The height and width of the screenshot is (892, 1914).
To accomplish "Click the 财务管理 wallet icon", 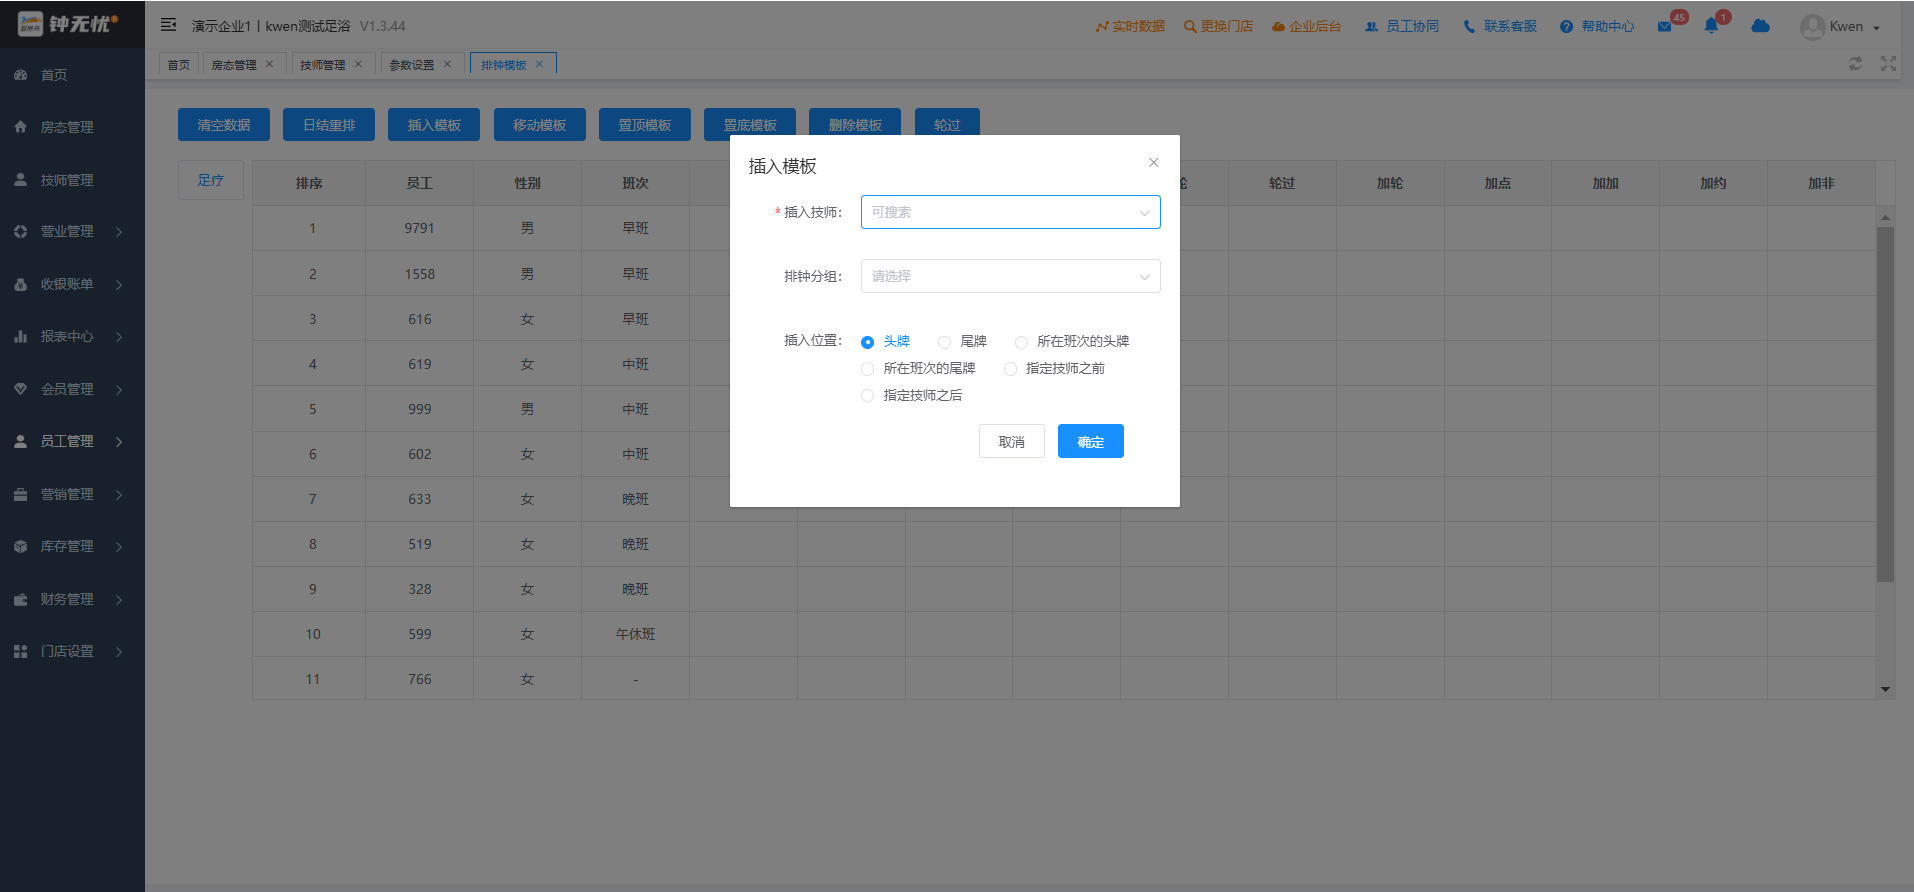I will pos(20,599).
